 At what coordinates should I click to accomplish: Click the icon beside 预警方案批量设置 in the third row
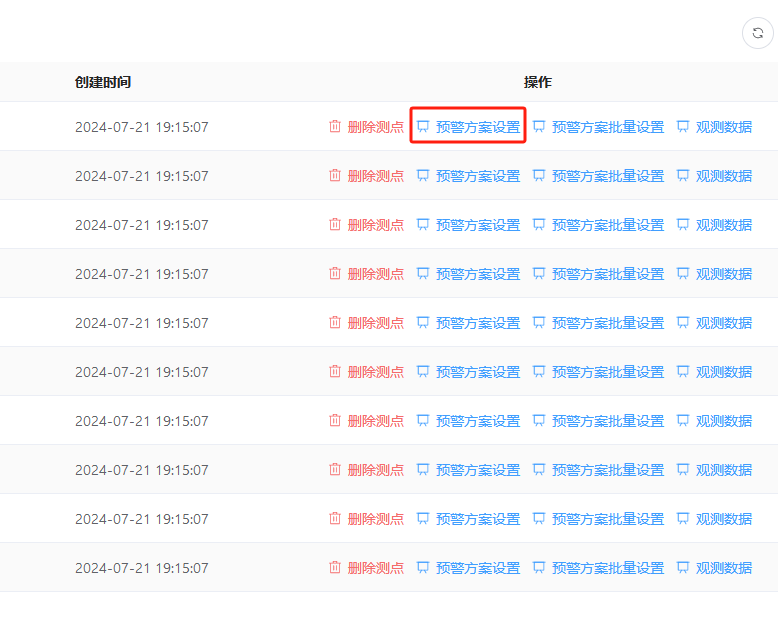(x=539, y=225)
